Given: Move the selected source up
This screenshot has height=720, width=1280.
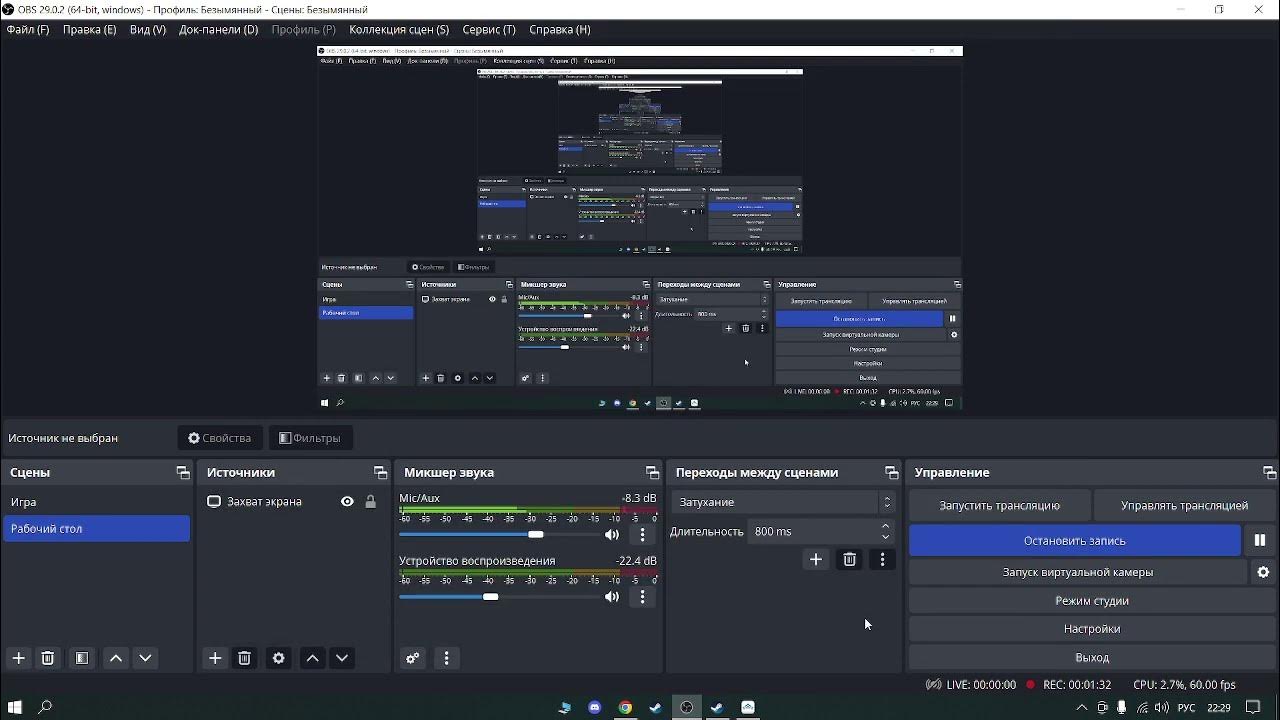Looking at the screenshot, I should coord(313,658).
